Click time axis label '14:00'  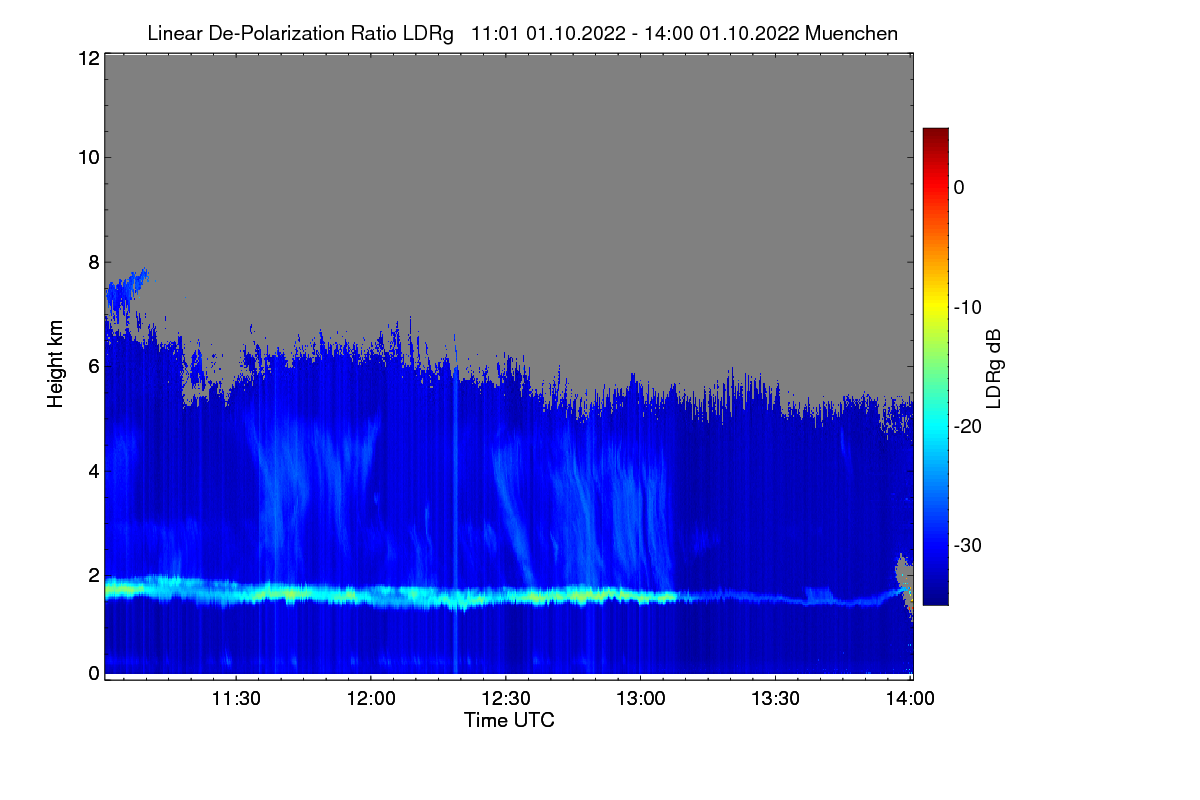[x=911, y=699]
